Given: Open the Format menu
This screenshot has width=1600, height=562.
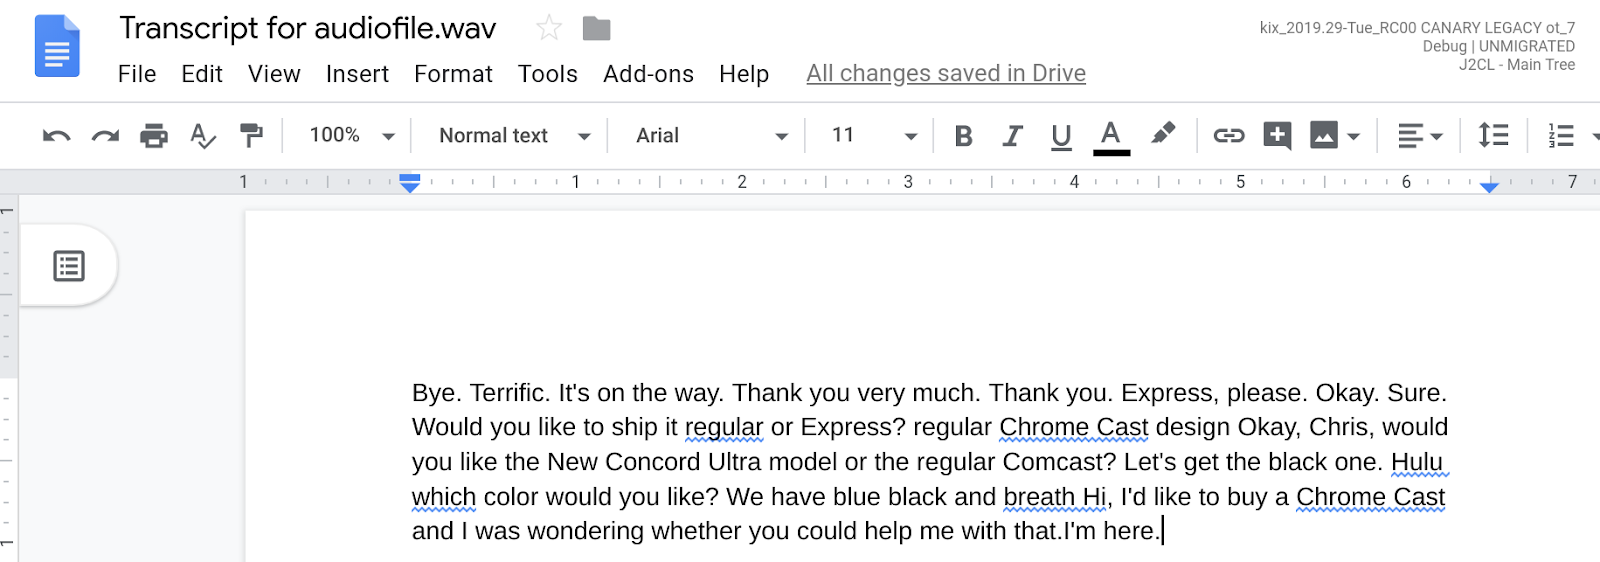Looking at the screenshot, I should tap(453, 74).
